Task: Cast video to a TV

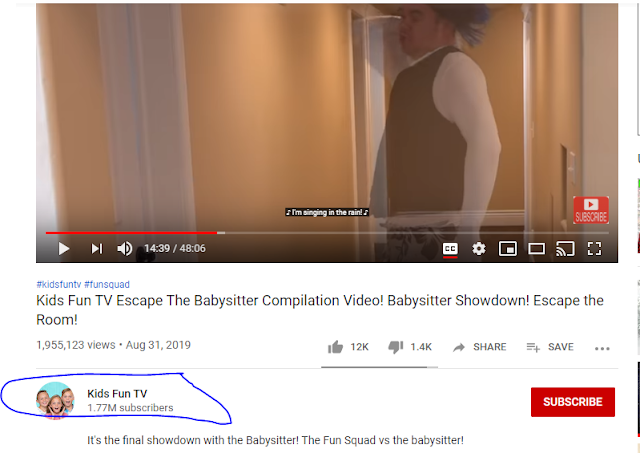Action: [565, 249]
